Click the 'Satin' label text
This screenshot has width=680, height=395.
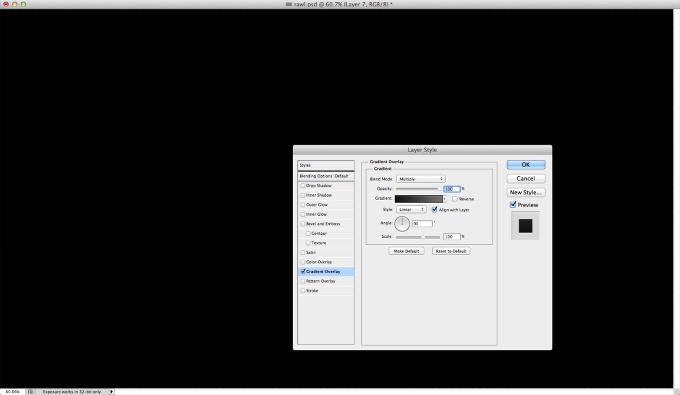[x=311, y=252]
